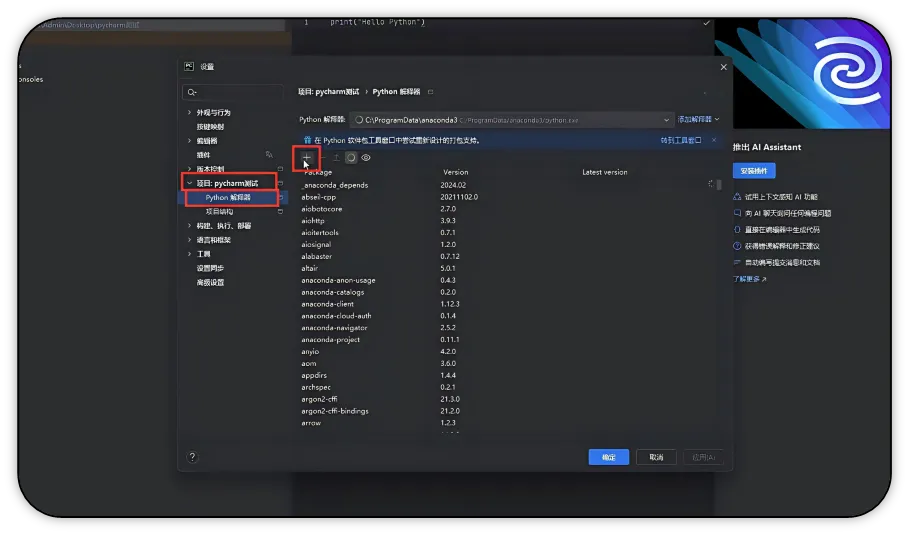Click the gift icon in the banner
Screen dimensions: 909x535
coord(307,140)
